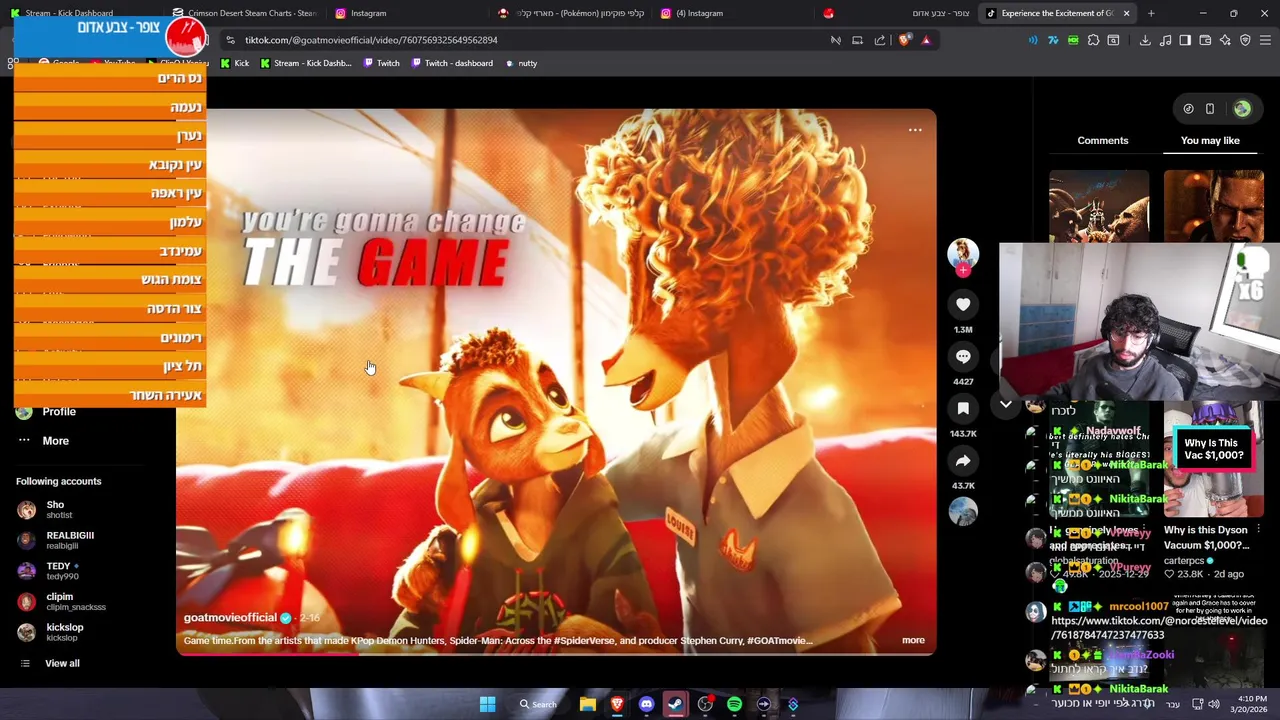
Task: Toggle the browser sidebar panel icon
Action: (x=1185, y=40)
